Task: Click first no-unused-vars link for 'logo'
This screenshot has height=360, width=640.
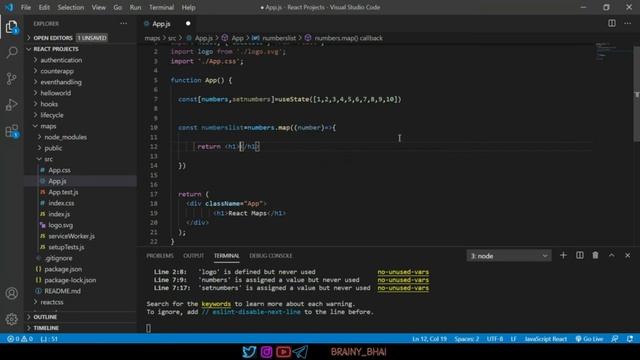Action: point(403,272)
